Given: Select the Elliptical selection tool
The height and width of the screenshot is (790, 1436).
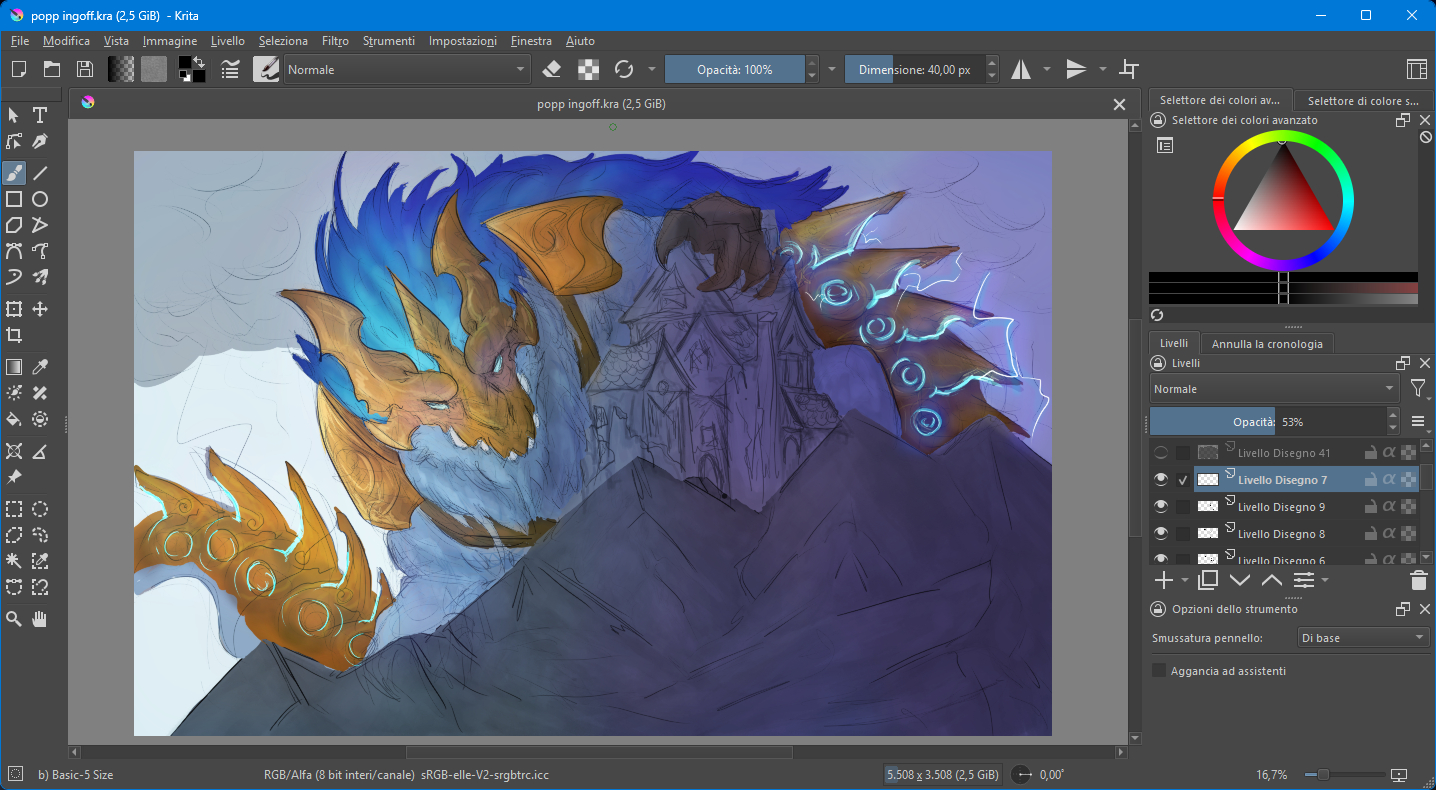Looking at the screenshot, I should pyautogui.click(x=40, y=509).
